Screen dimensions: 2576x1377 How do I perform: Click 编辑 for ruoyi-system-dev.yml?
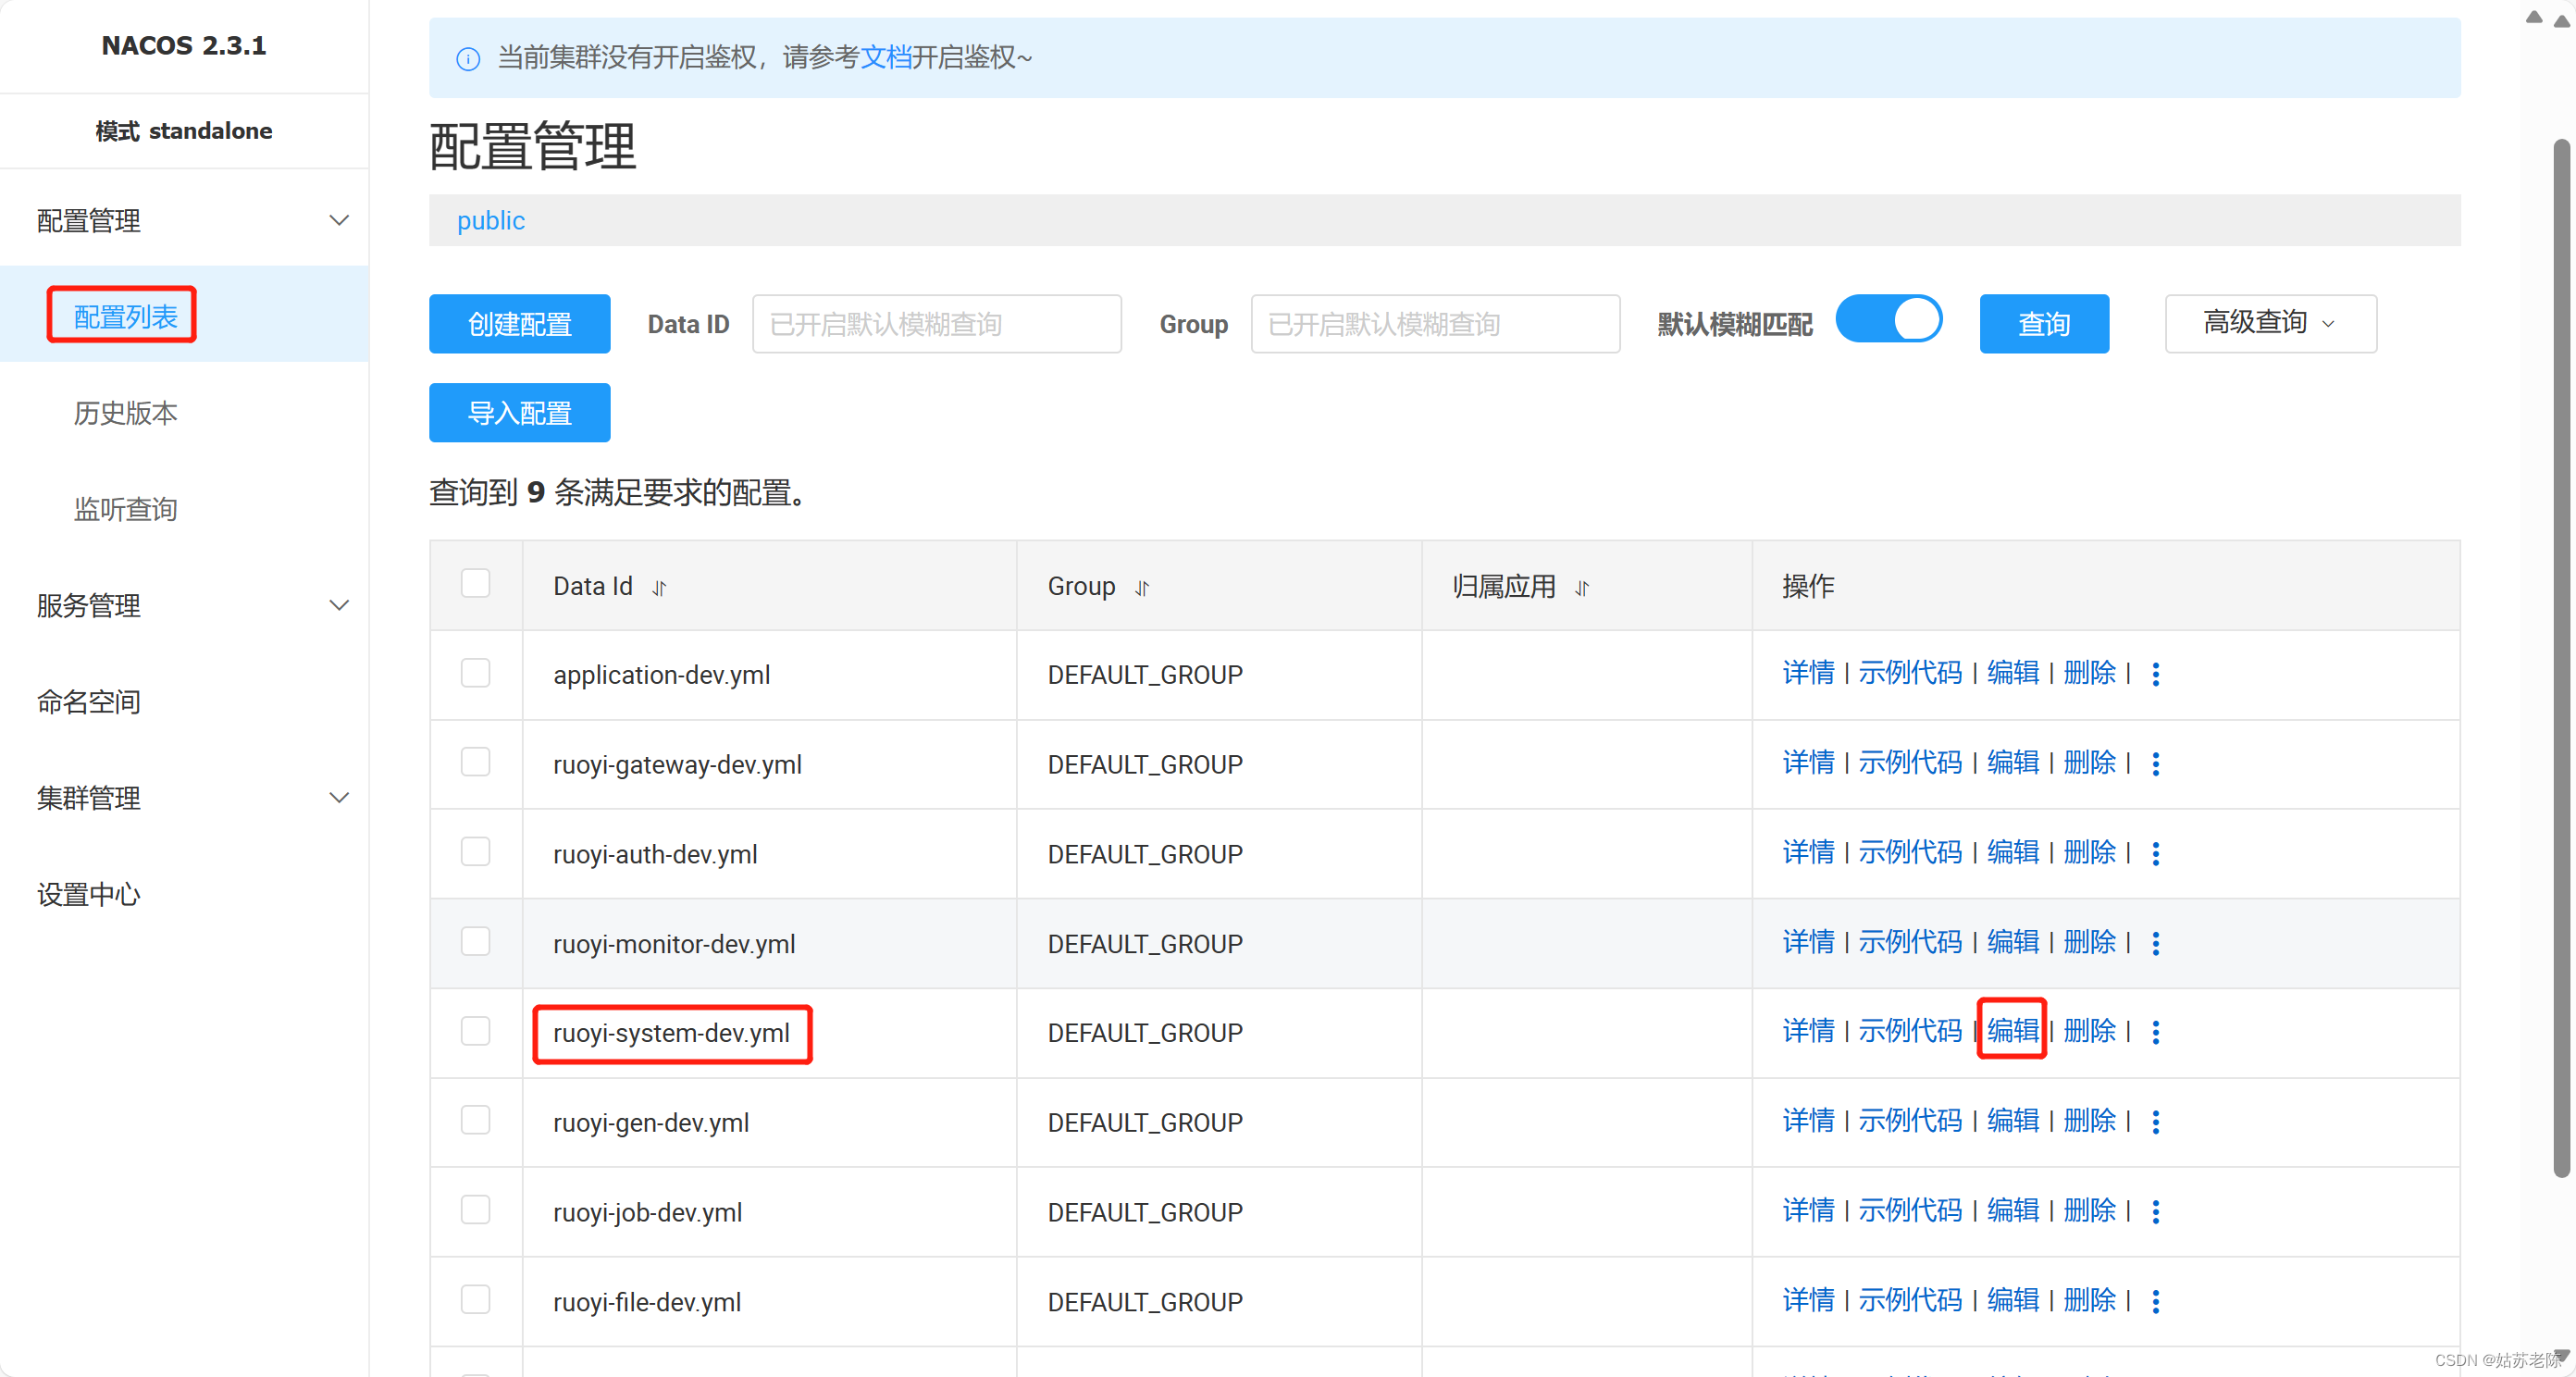coord(2012,1030)
